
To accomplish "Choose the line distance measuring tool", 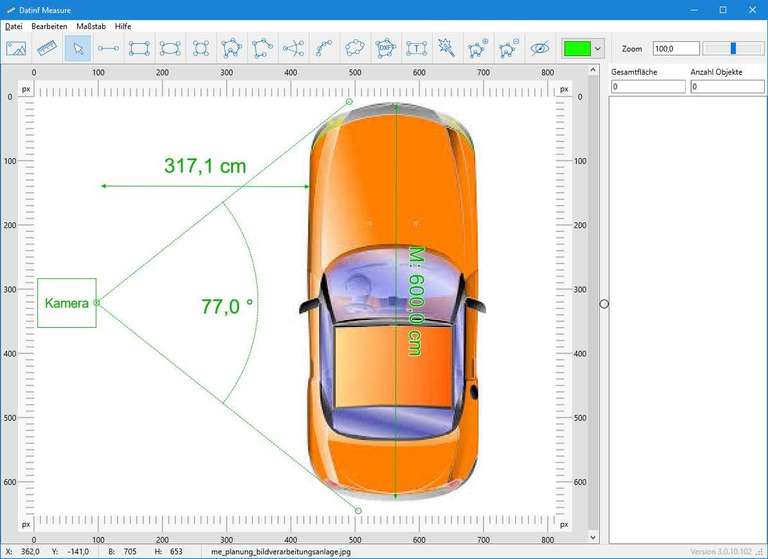I will tap(108, 47).
